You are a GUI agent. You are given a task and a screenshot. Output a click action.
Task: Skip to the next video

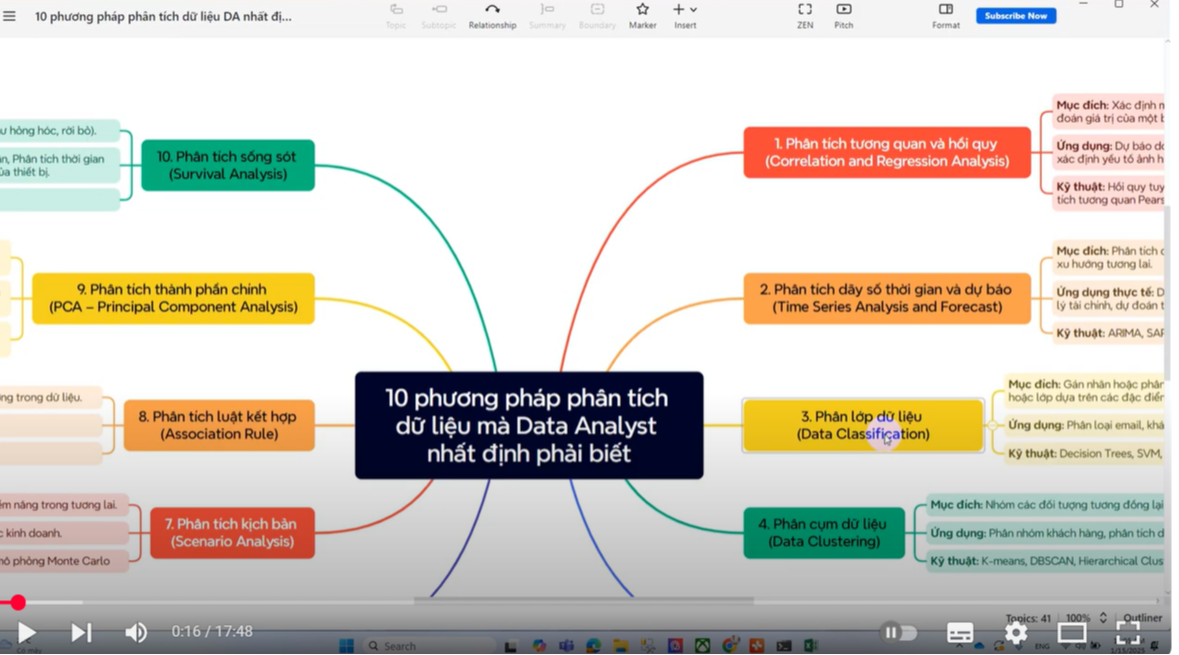(x=81, y=632)
